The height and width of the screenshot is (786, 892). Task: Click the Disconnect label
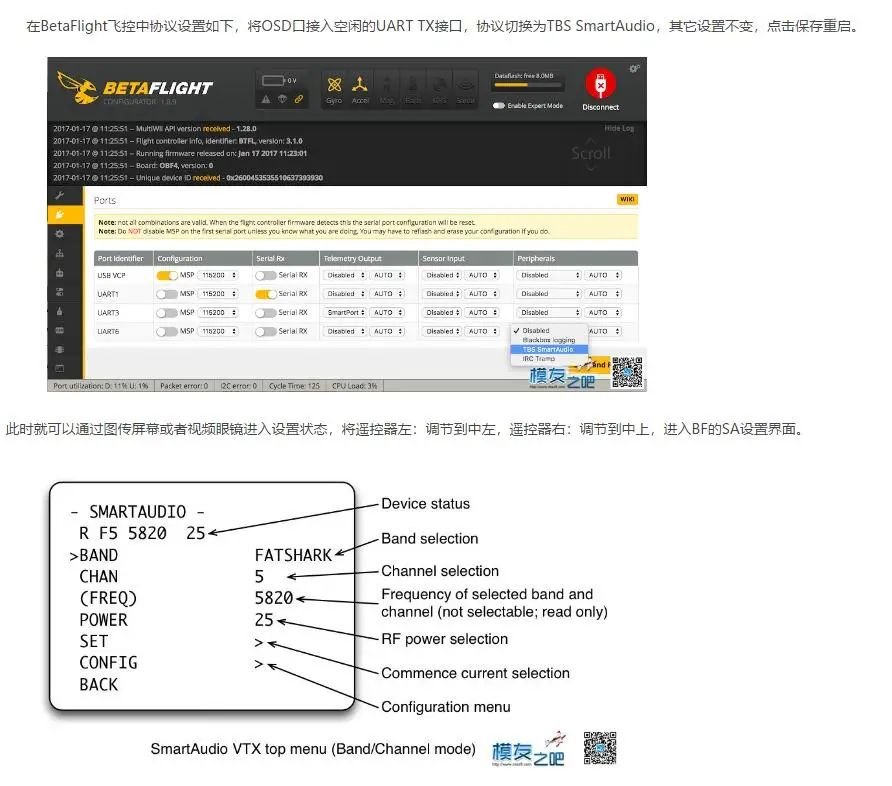coord(600,107)
